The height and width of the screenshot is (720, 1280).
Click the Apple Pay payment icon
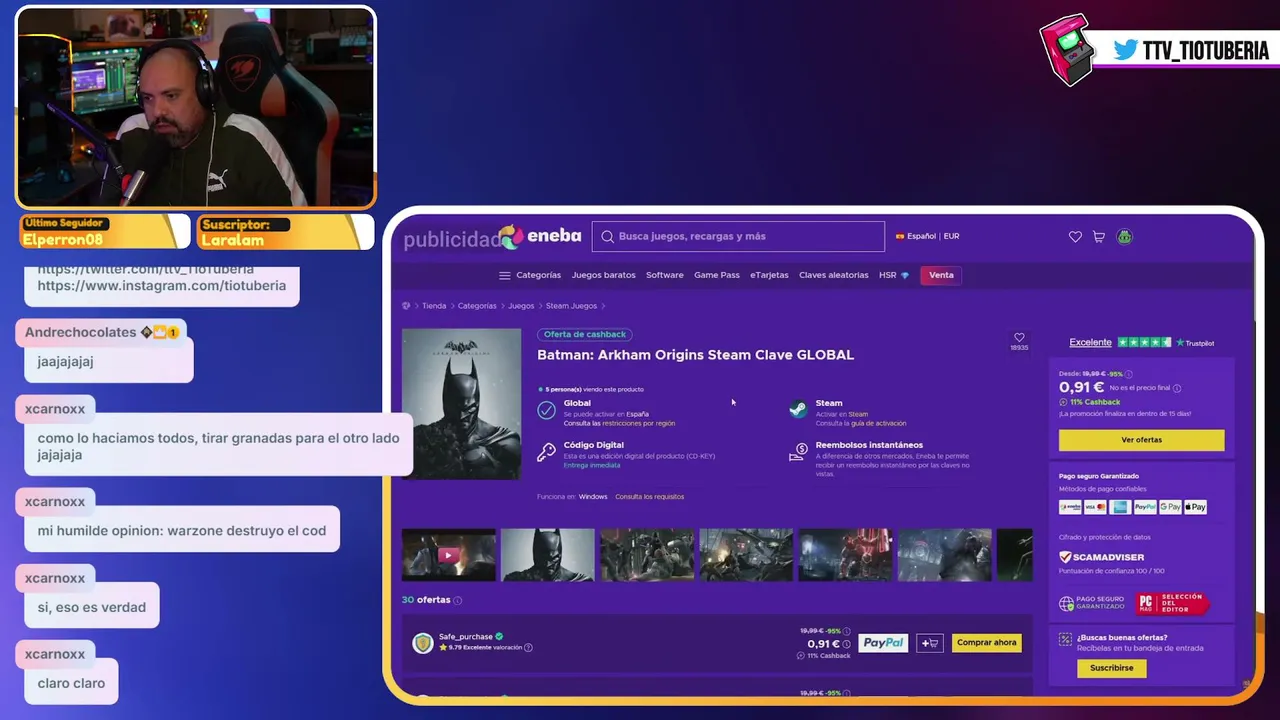[x=1196, y=507]
